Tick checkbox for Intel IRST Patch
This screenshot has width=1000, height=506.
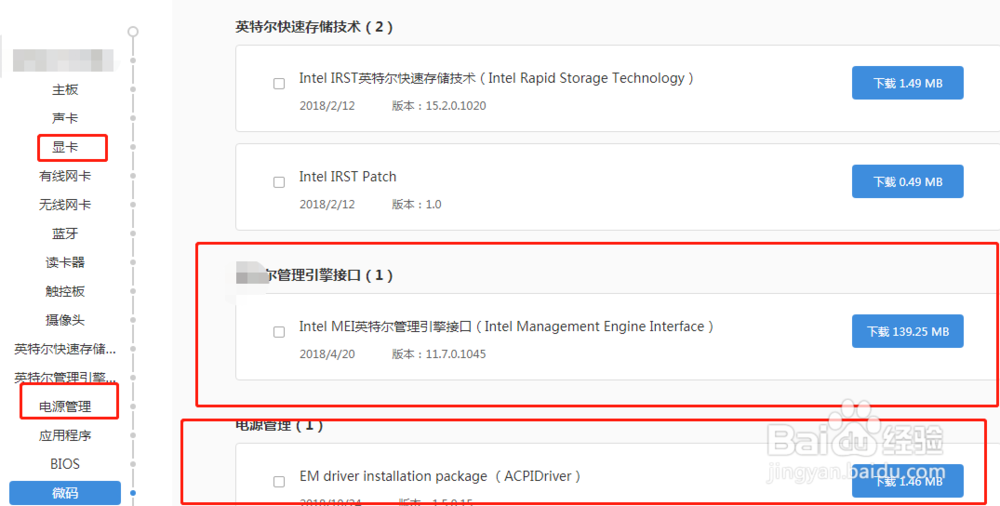click(279, 182)
